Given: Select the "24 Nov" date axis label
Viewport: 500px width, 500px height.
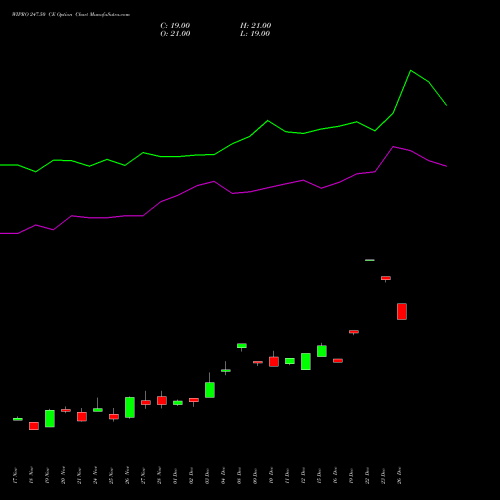Looking at the screenshot, I should [95, 476].
